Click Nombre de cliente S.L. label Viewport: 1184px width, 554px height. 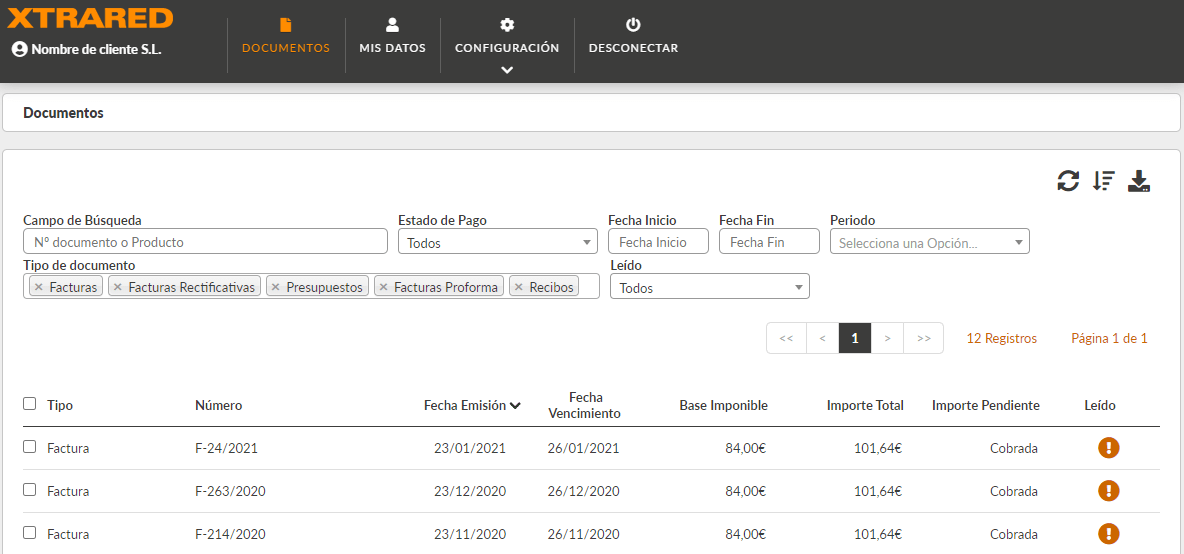pos(97,49)
